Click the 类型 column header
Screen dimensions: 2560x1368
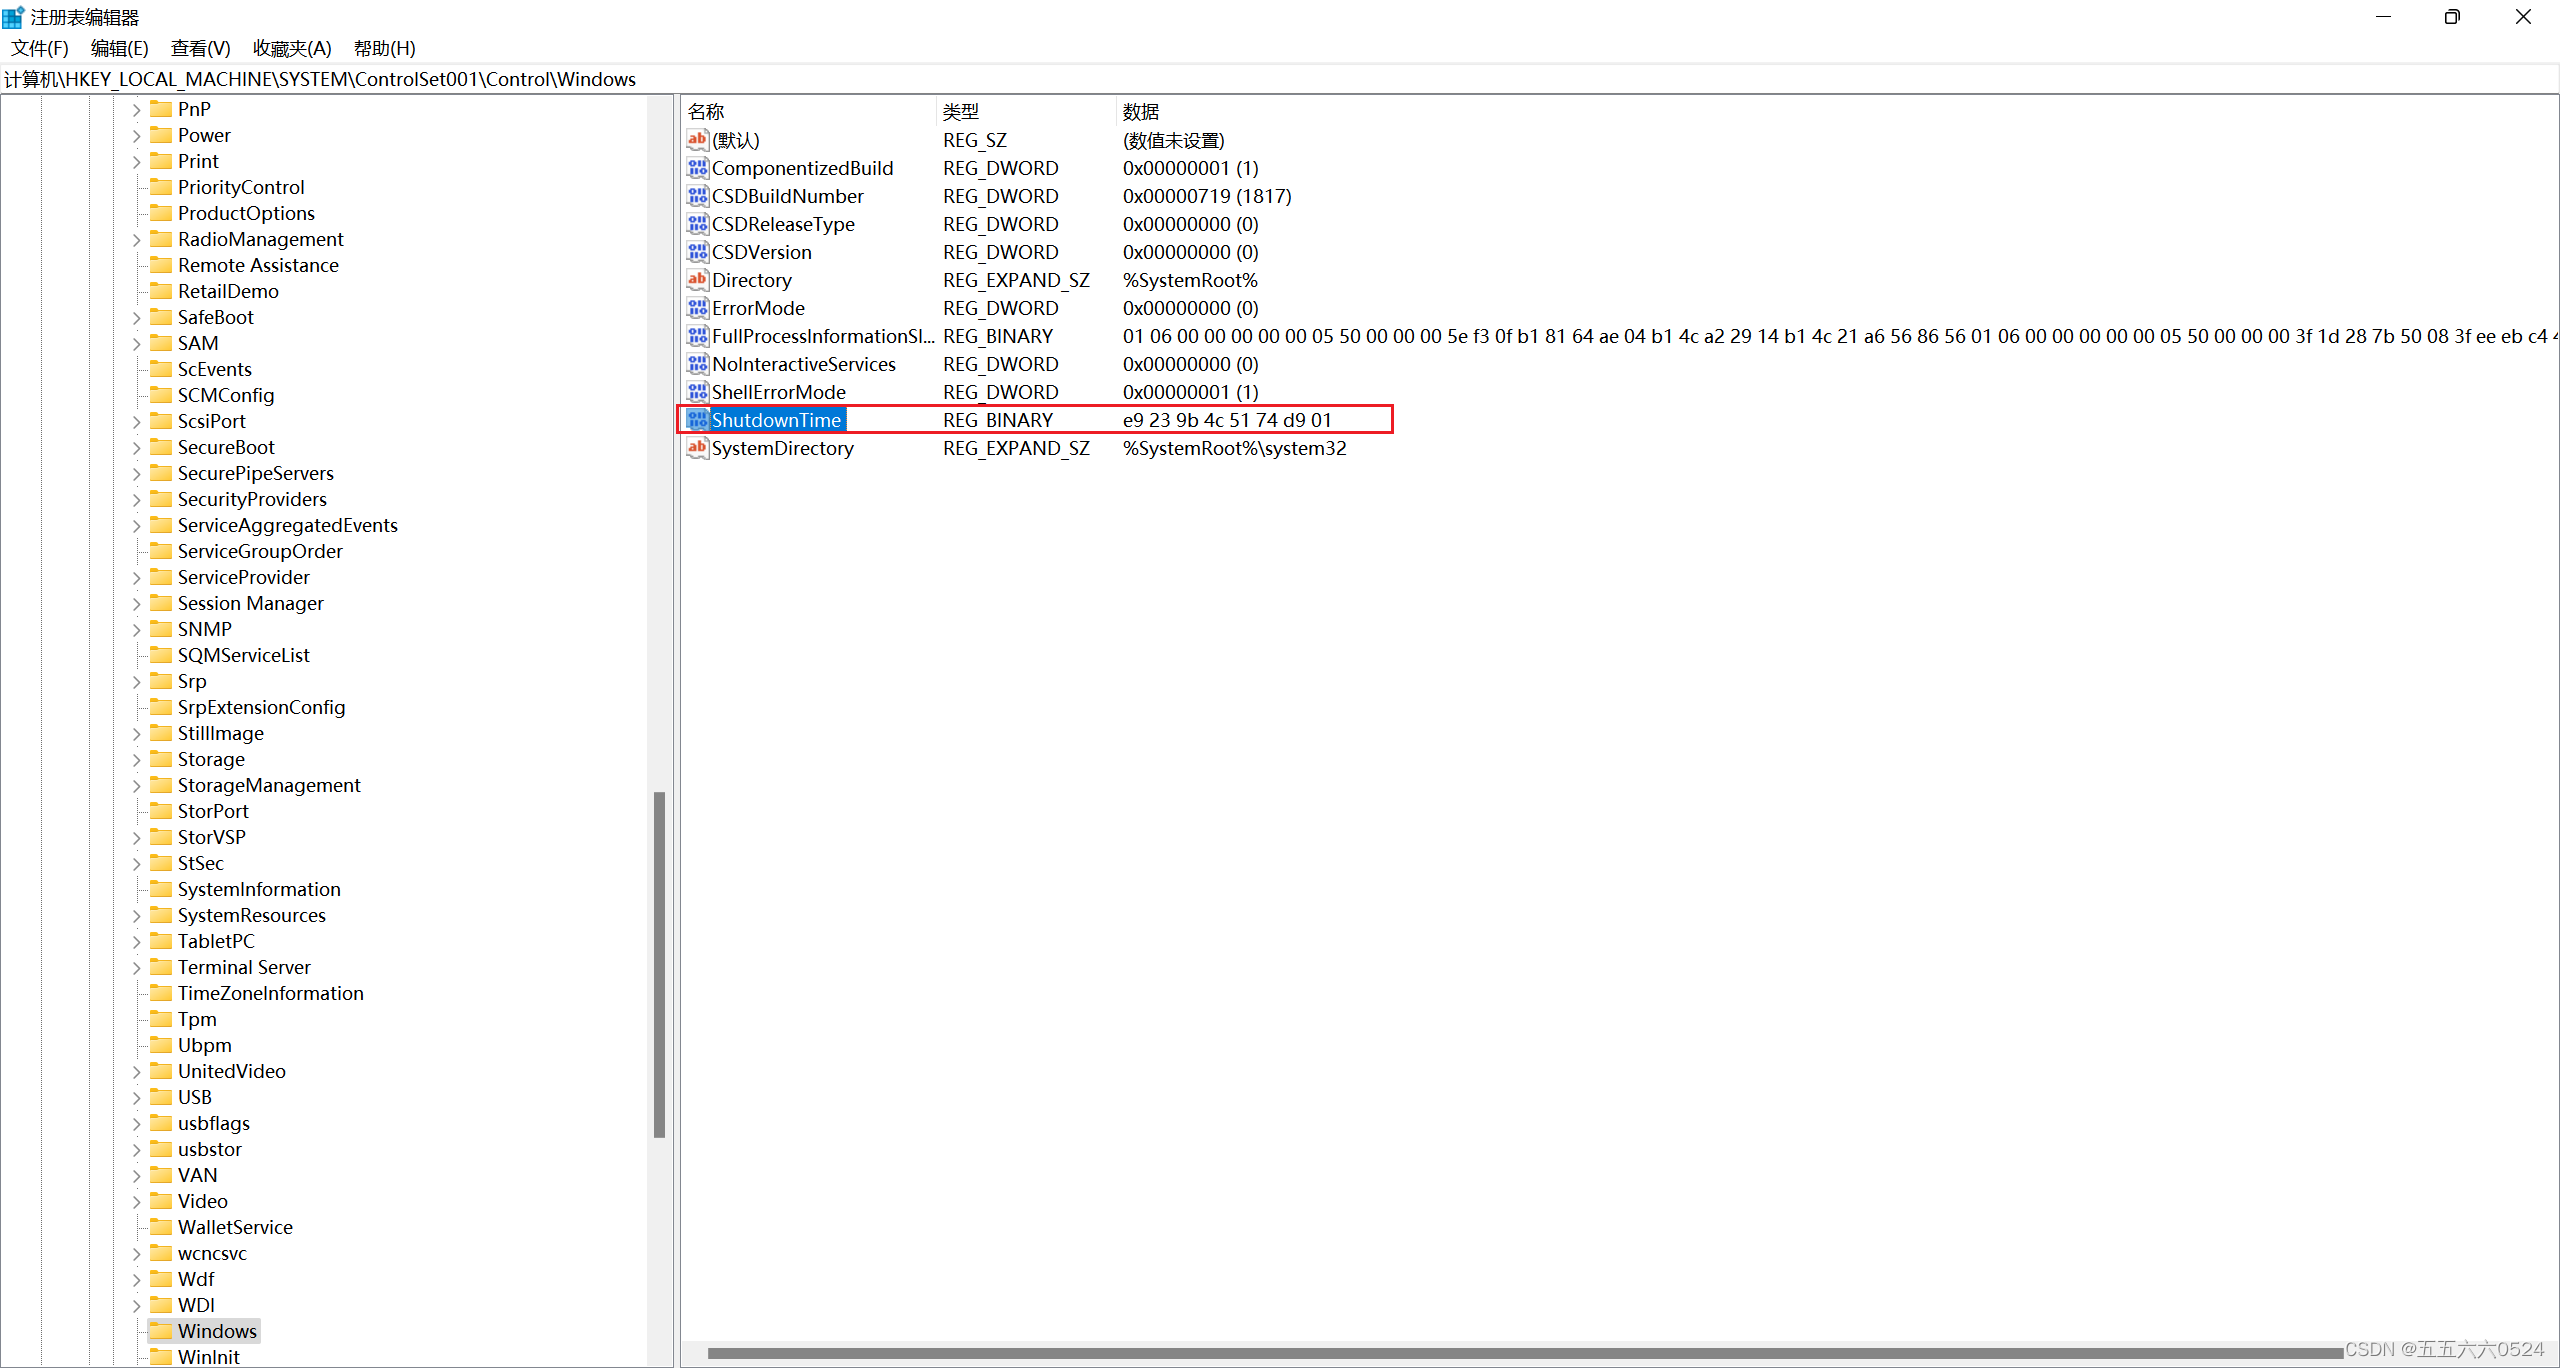coord(961,112)
